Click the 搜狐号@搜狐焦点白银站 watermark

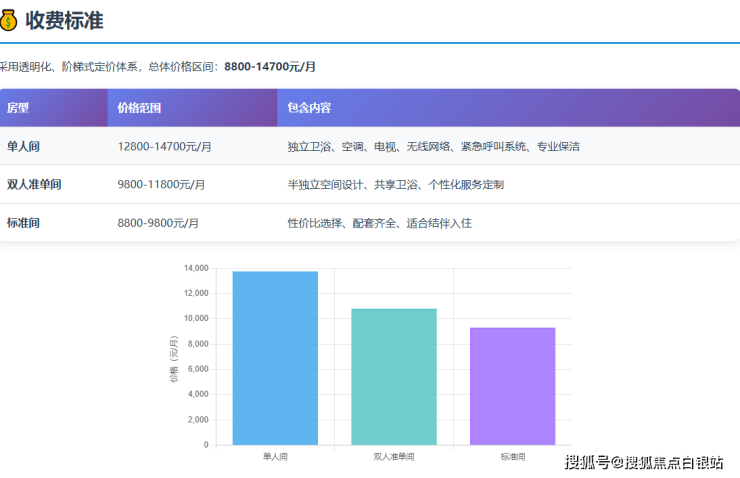coord(644,462)
